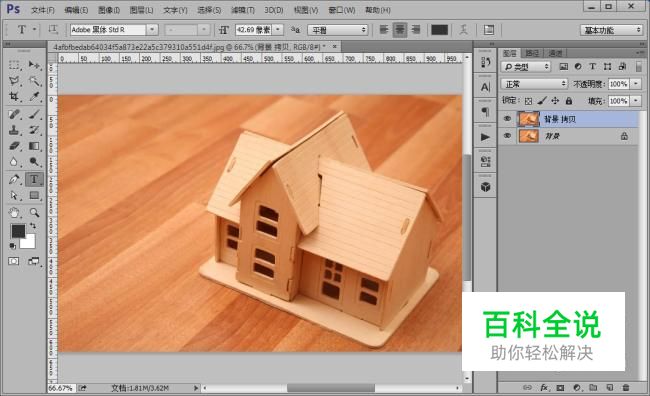This screenshot has width=650, height=396.
Task: Select the Crop tool
Action: [x=14, y=97]
